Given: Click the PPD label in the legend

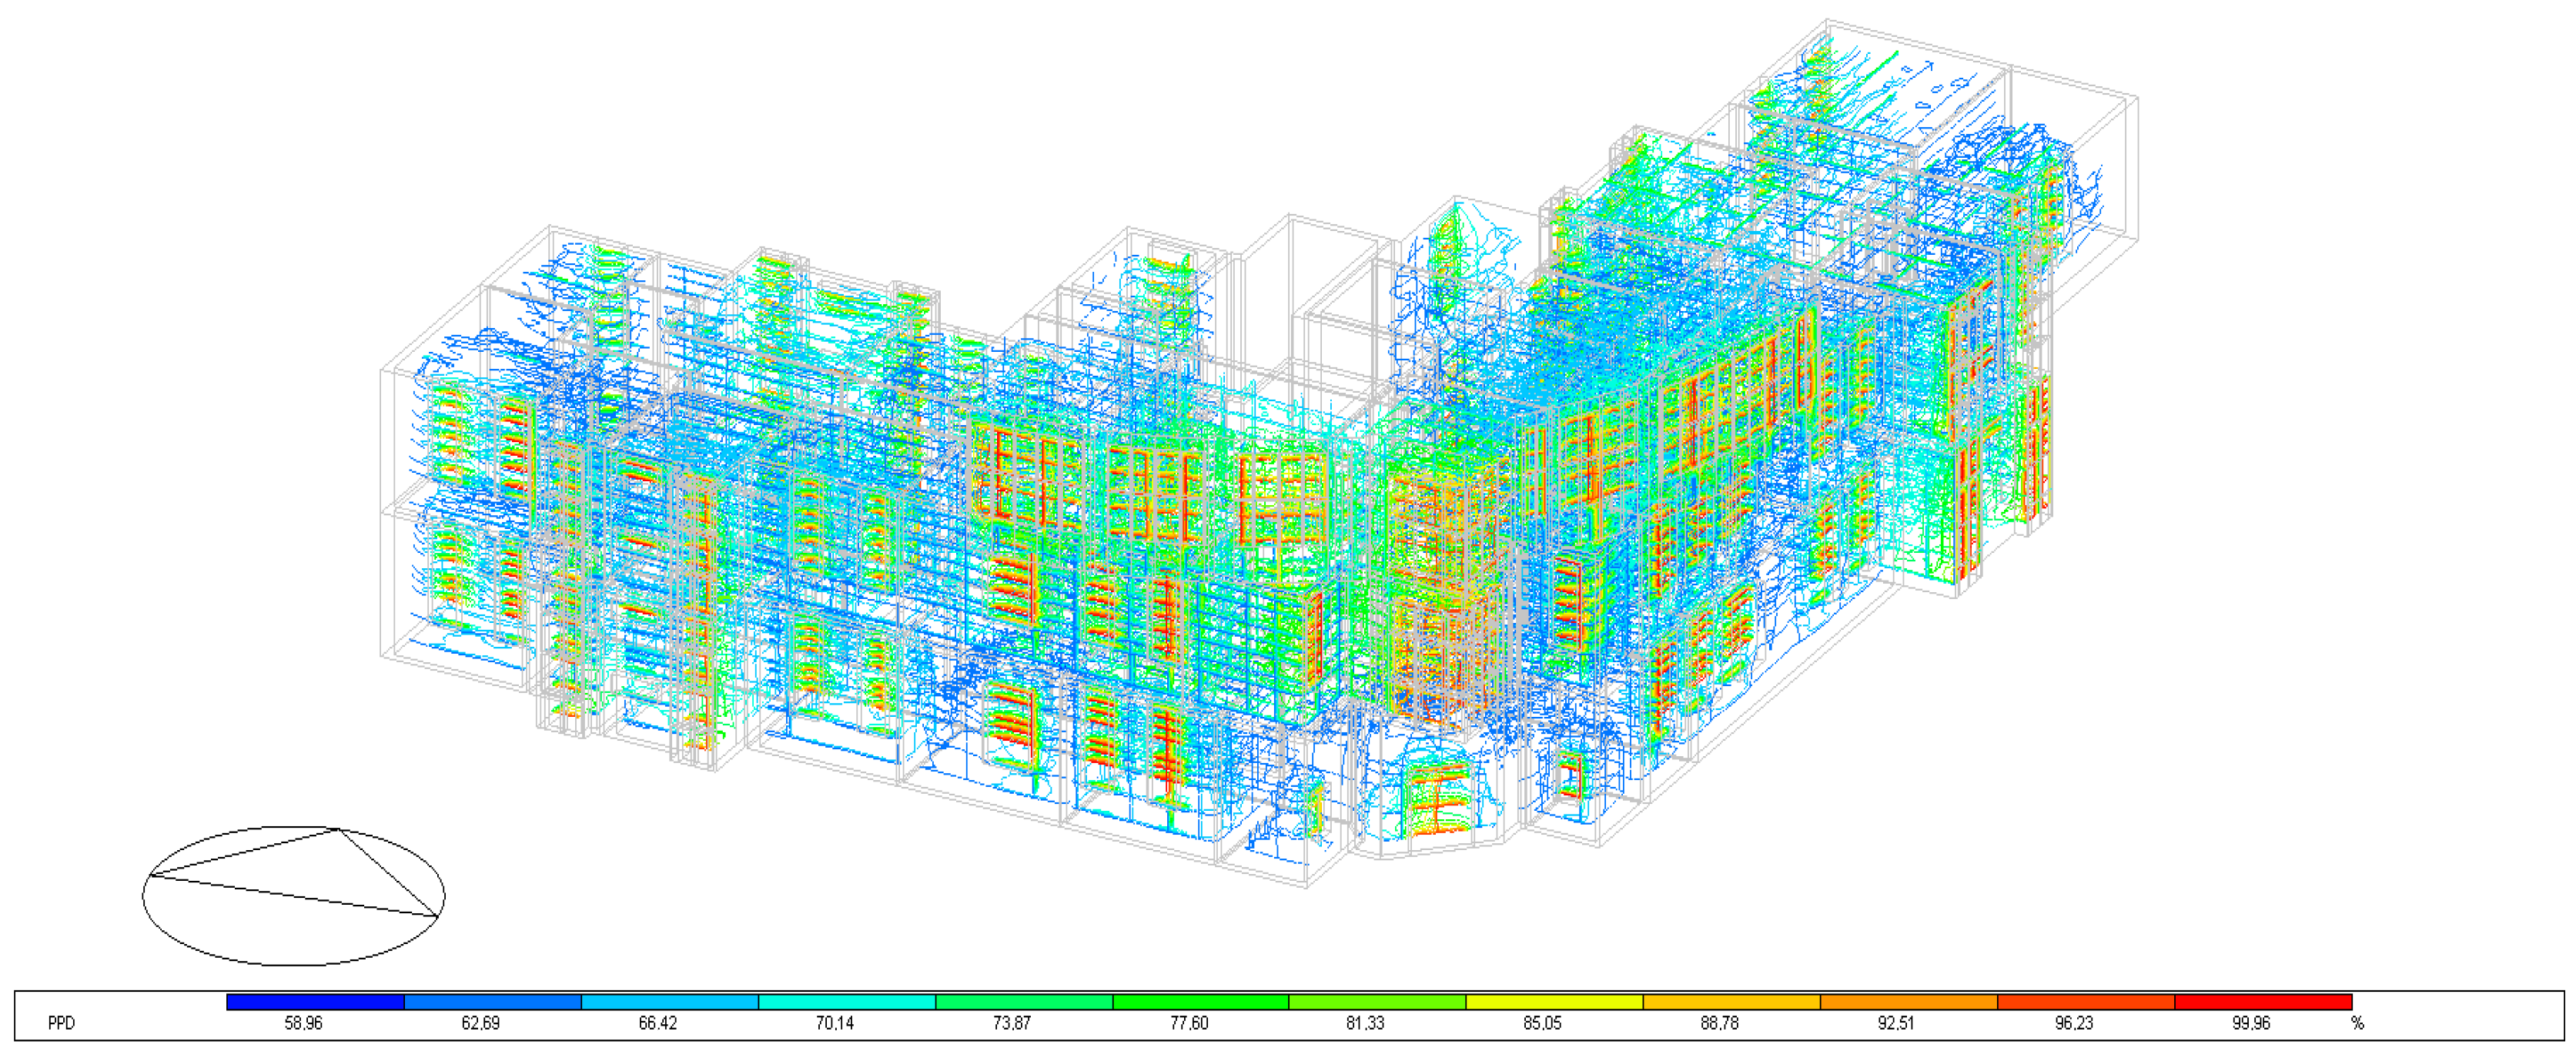Looking at the screenshot, I should pyautogui.click(x=61, y=1024).
